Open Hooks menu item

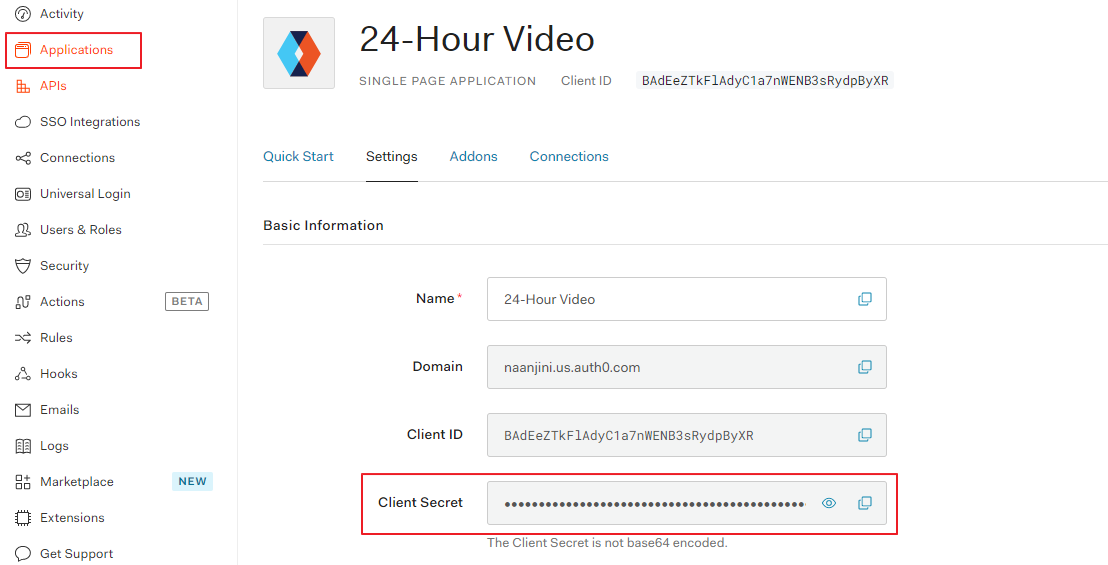coord(59,374)
